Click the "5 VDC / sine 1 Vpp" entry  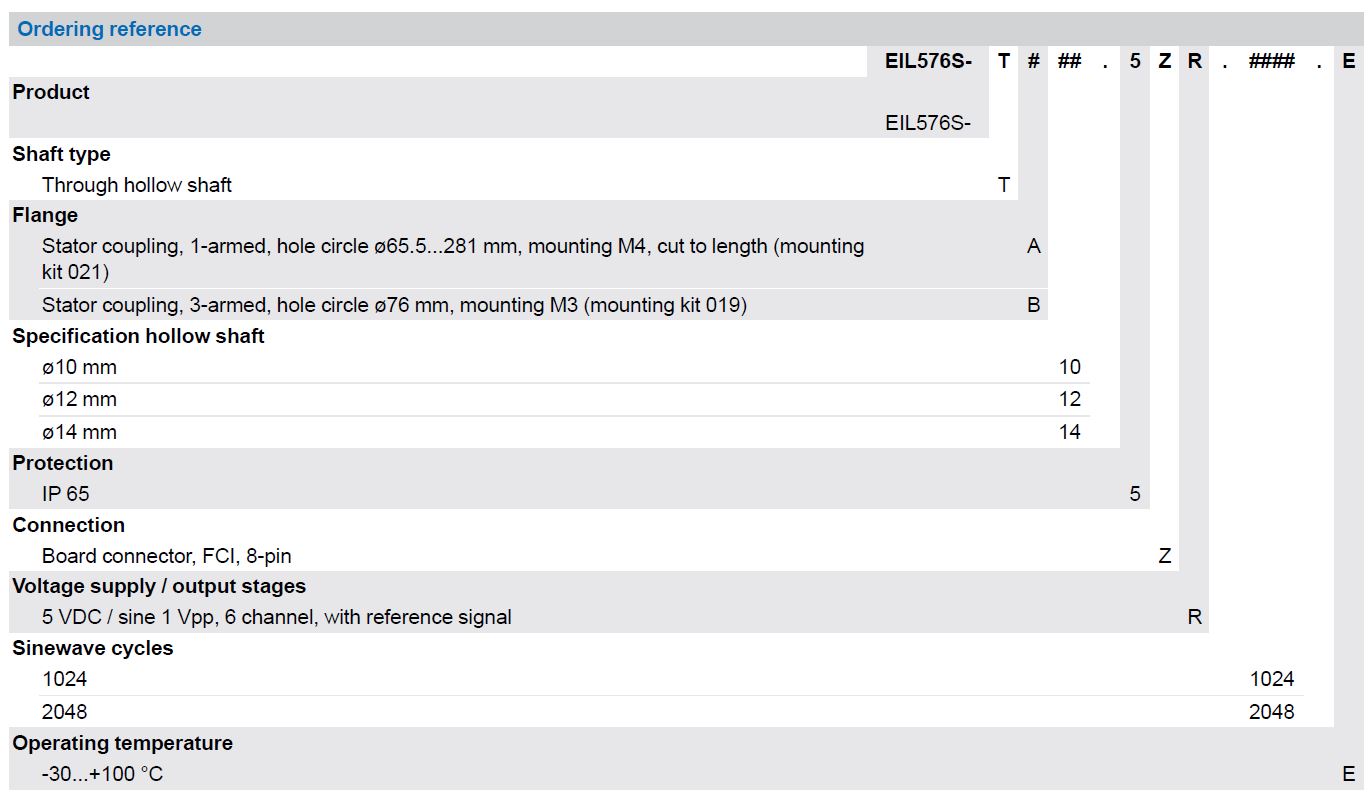click(x=277, y=617)
